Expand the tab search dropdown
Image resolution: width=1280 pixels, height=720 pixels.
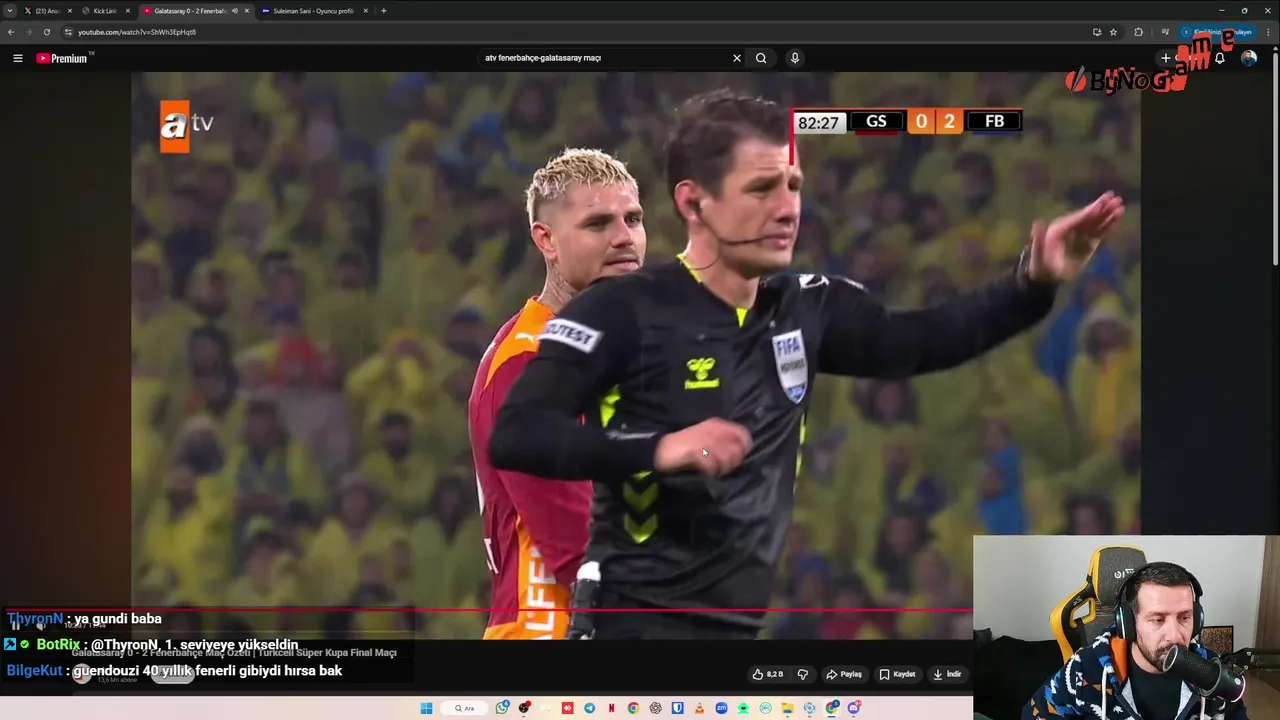pos(10,11)
